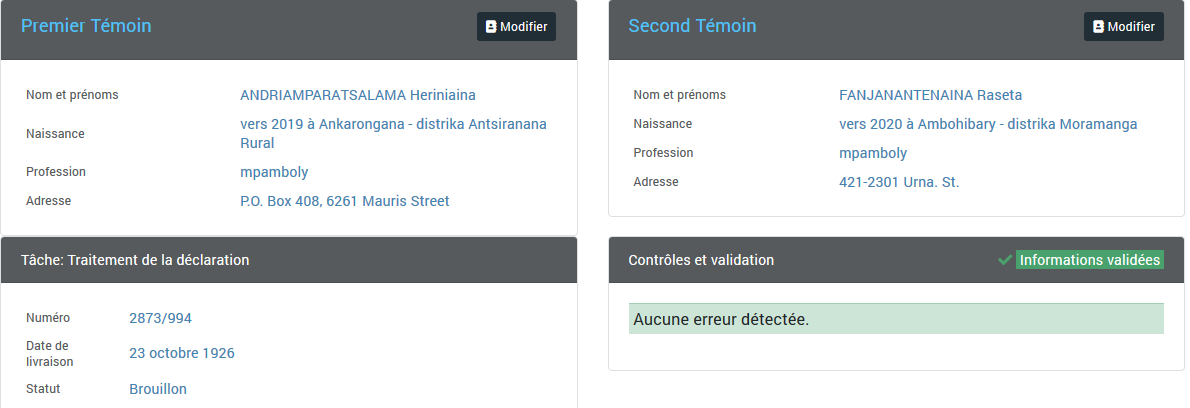
Task: Click address 421-2301 Urna. St.
Action: point(899,182)
